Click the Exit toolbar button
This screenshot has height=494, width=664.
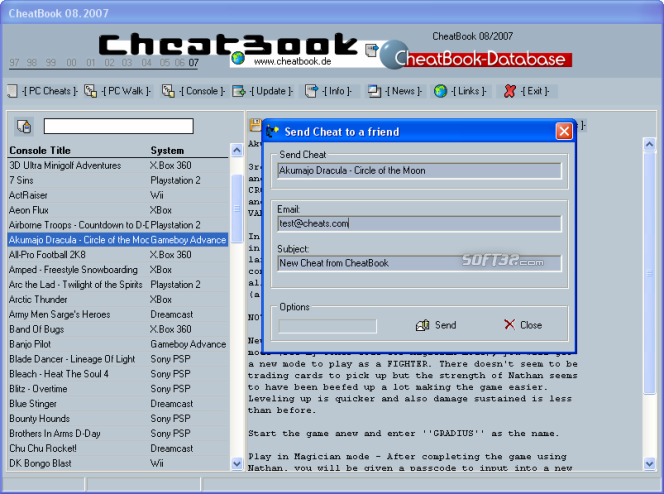tap(527, 91)
